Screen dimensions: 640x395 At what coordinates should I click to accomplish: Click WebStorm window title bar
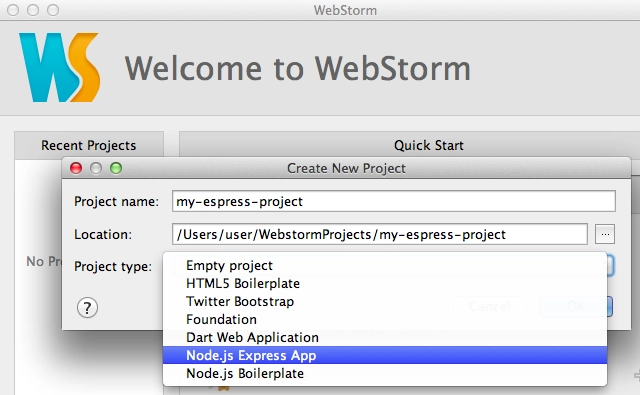(345, 10)
